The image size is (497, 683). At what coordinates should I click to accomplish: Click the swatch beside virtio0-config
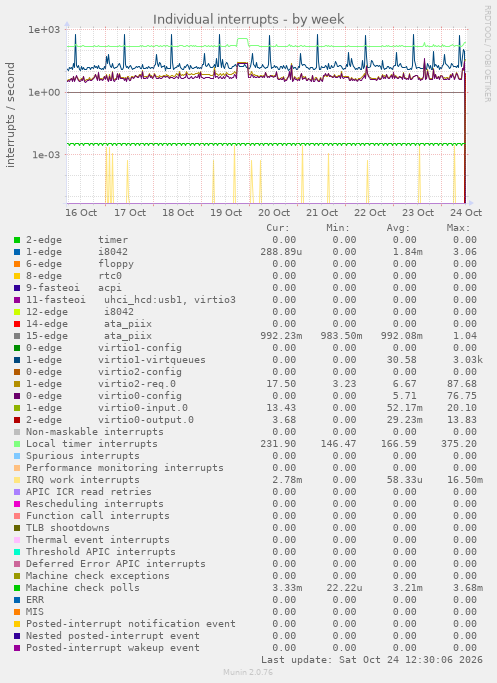[x=17, y=396]
